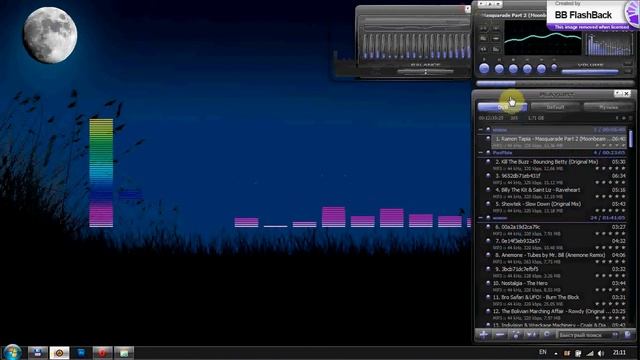Rate the Billy The Kit & Saint Liz track stars
This screenshot has width=640, height=360.
(x=611, y=197)
